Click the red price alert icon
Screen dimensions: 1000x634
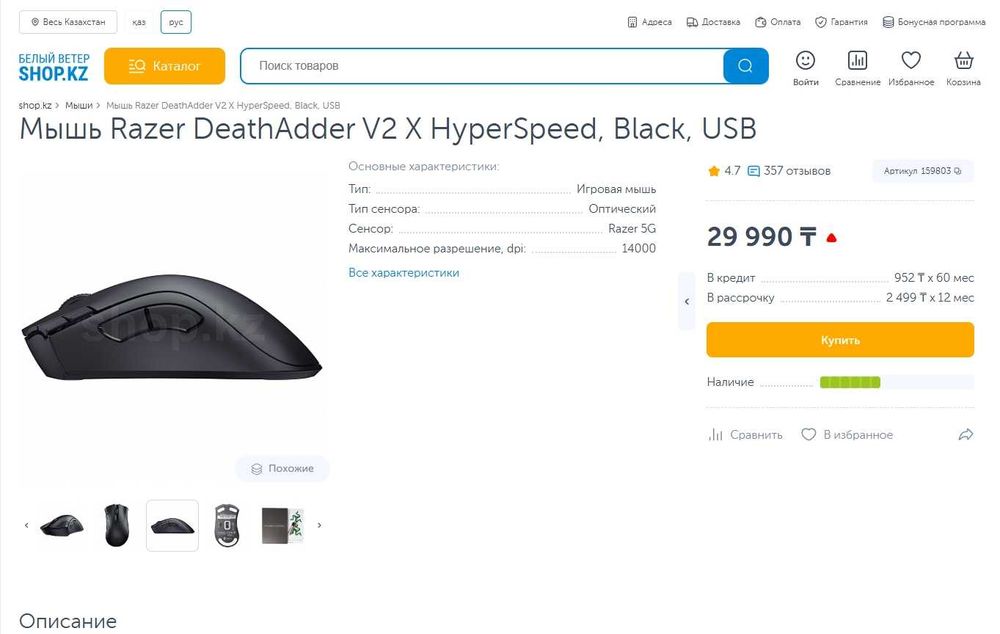coord(831,238)
